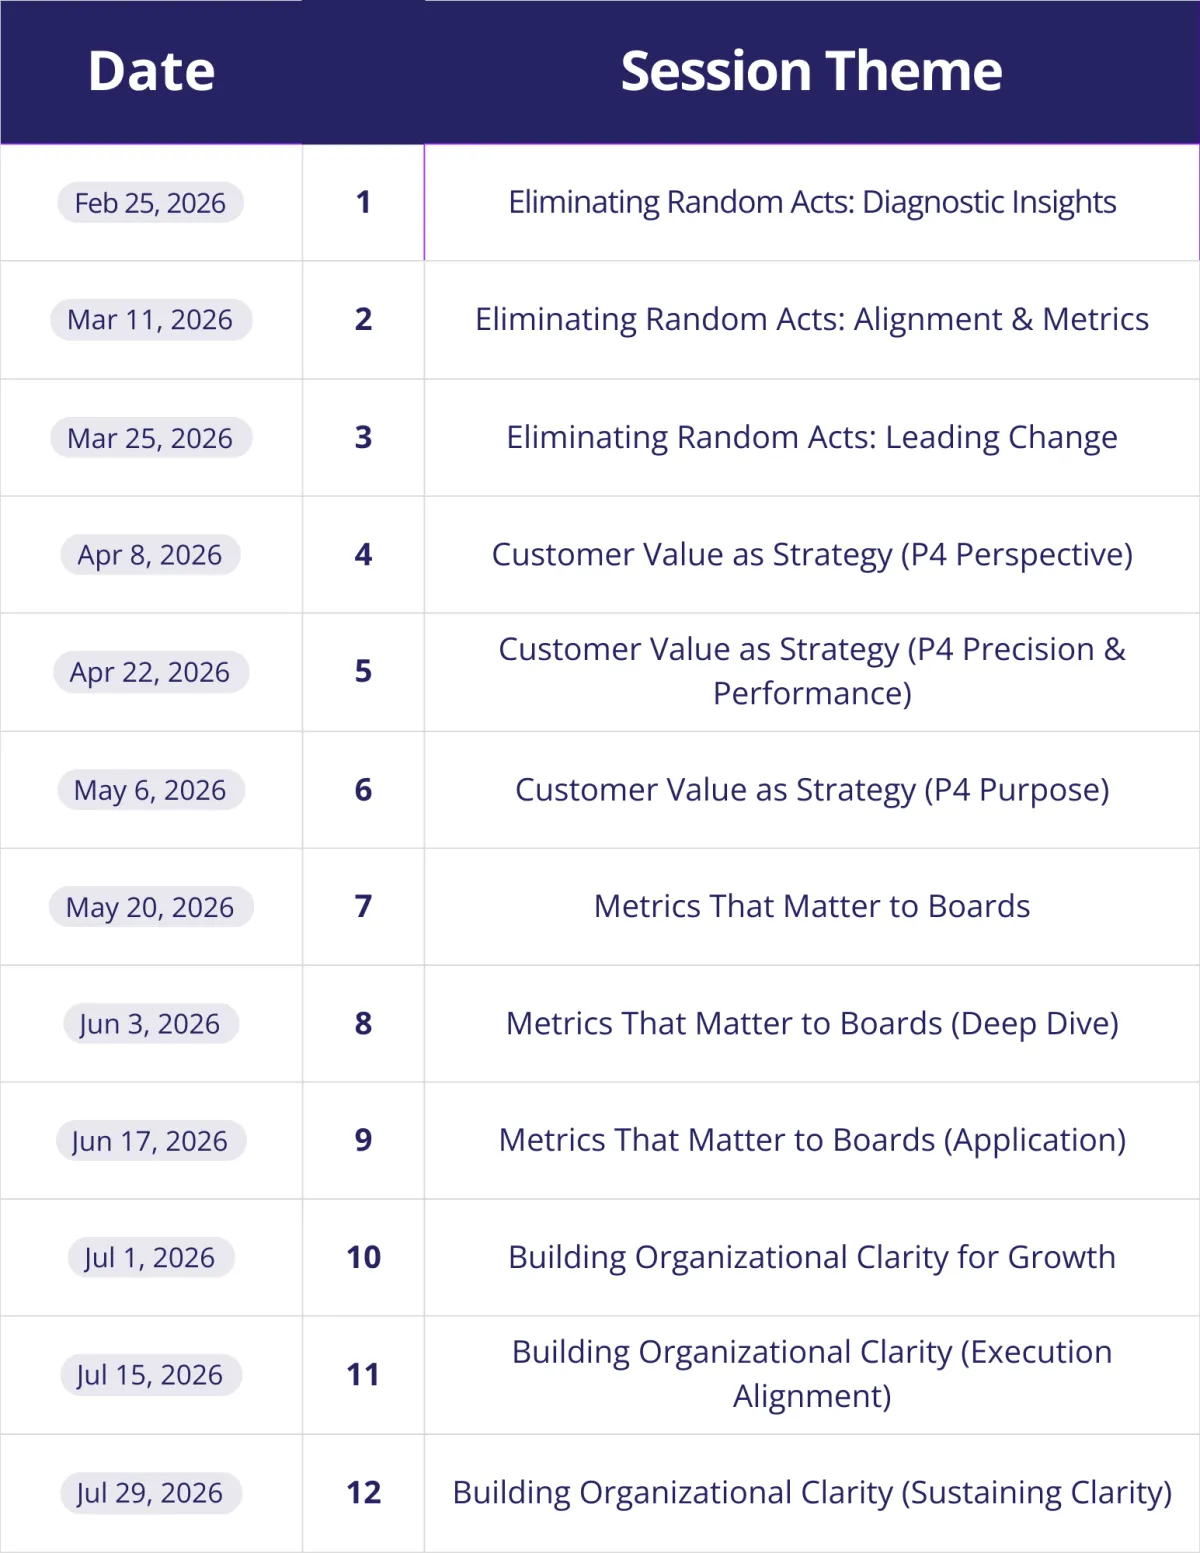The image size is (1200, 1553).
Task: Select the Apr 22, 2026 date pill
Action: (x=150, y=672)
